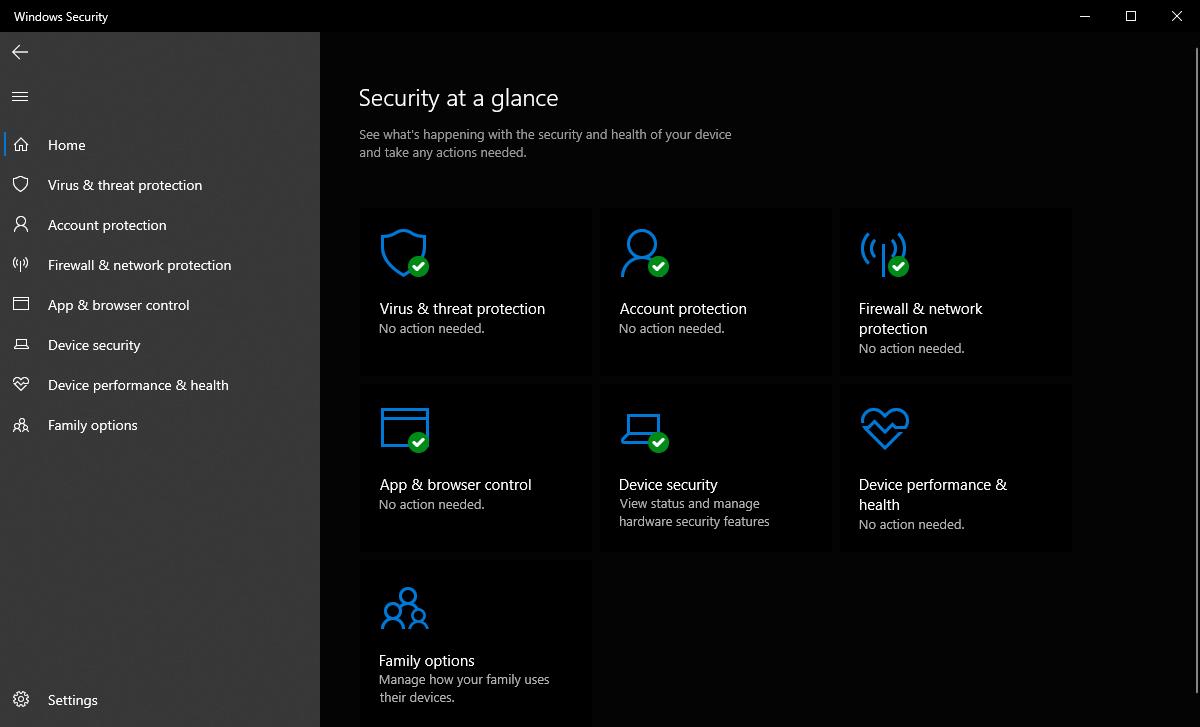Click 'No action needed.' under Firewall & network protection tile

click(x=912, y=349)
